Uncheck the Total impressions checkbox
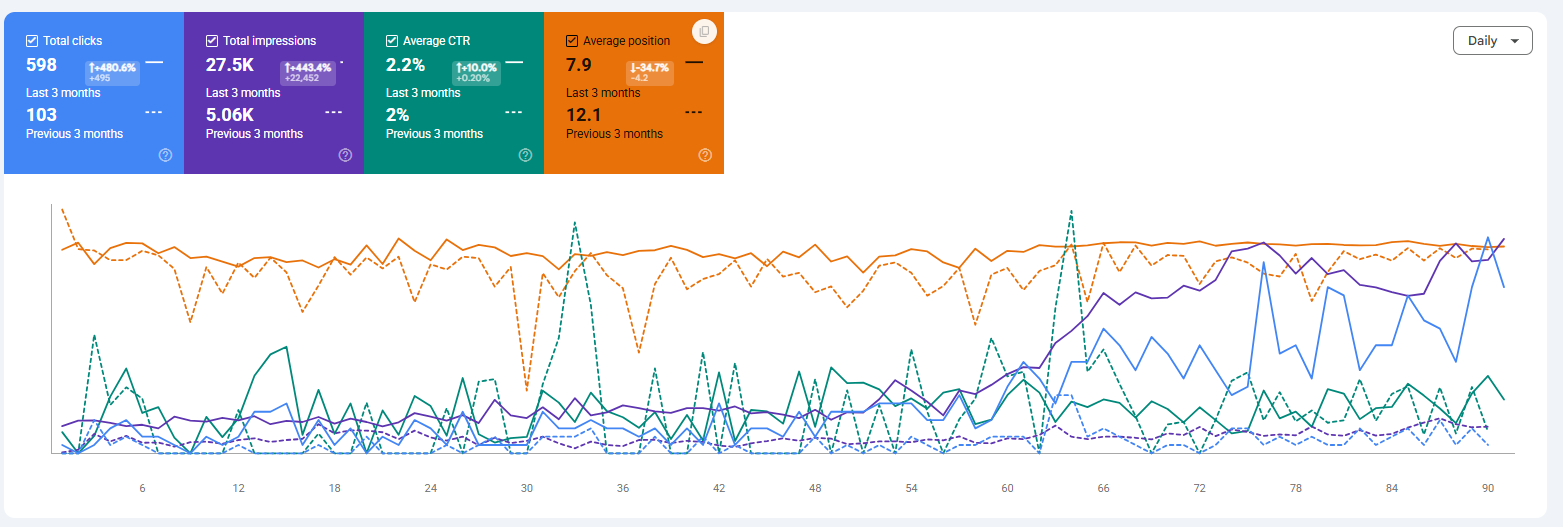The width and height of the screenshot is (1563, 527). click(x=212, y=41)
